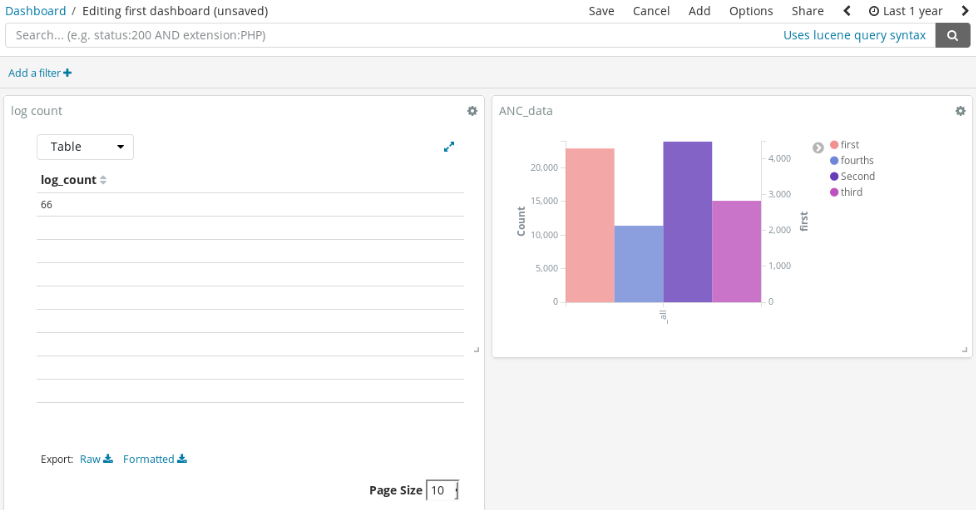976x510 pixels.
Task: Open the Table view dropdown
Action: tap(85, 147)
